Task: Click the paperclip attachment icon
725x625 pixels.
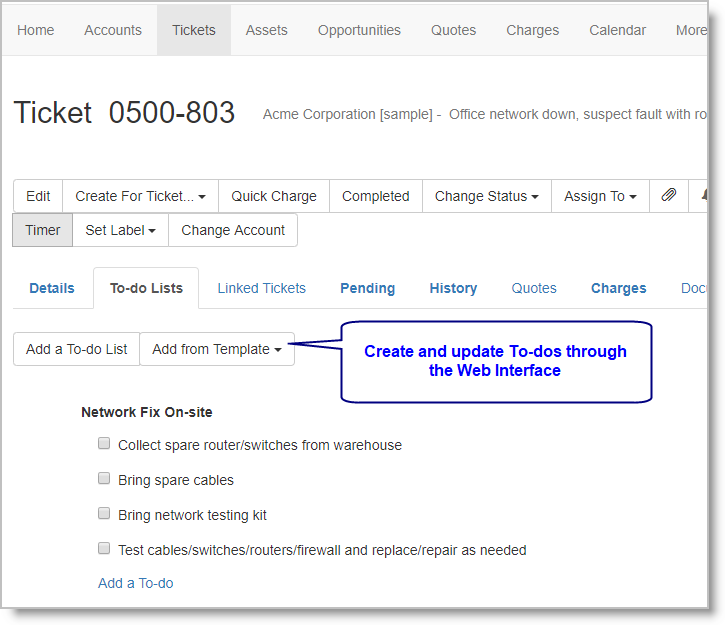Action: coord(668,196)
